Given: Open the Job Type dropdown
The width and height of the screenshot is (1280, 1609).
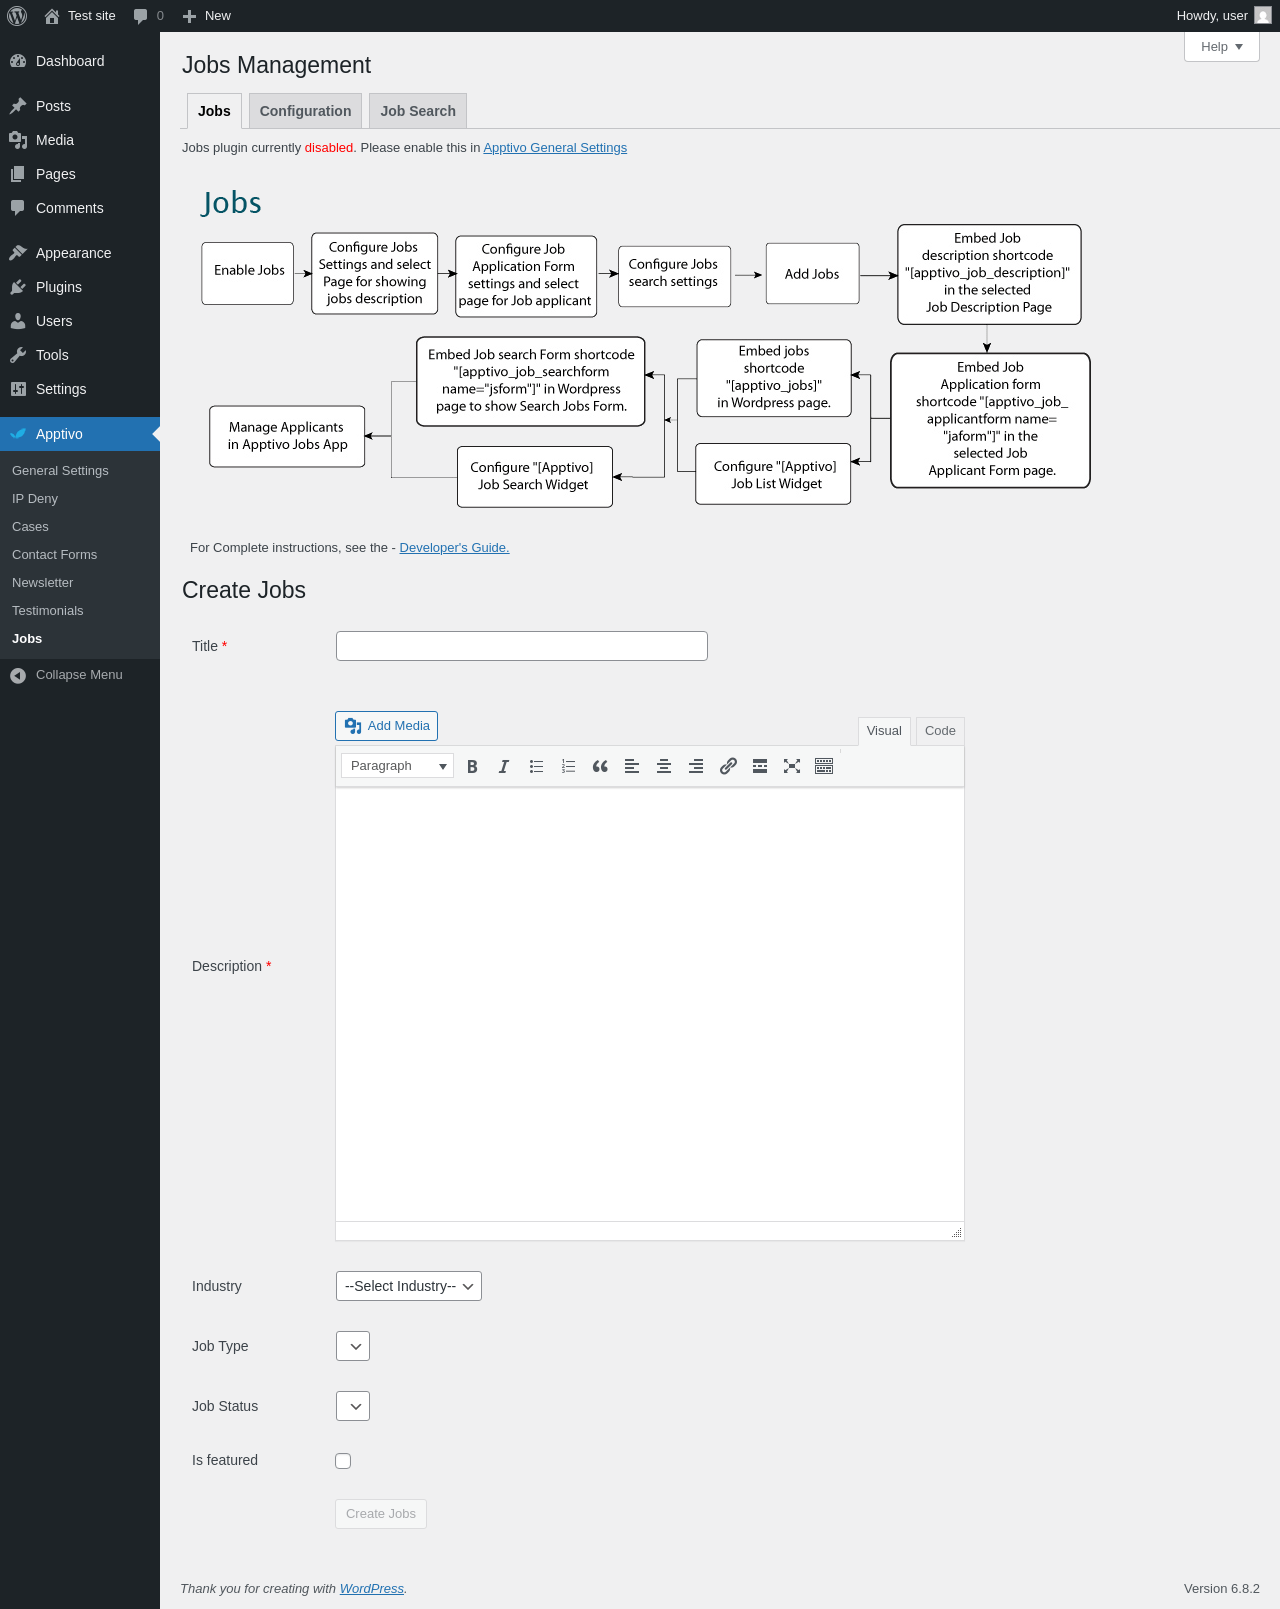Looking at the screenshot, I should pos(353,1346).
